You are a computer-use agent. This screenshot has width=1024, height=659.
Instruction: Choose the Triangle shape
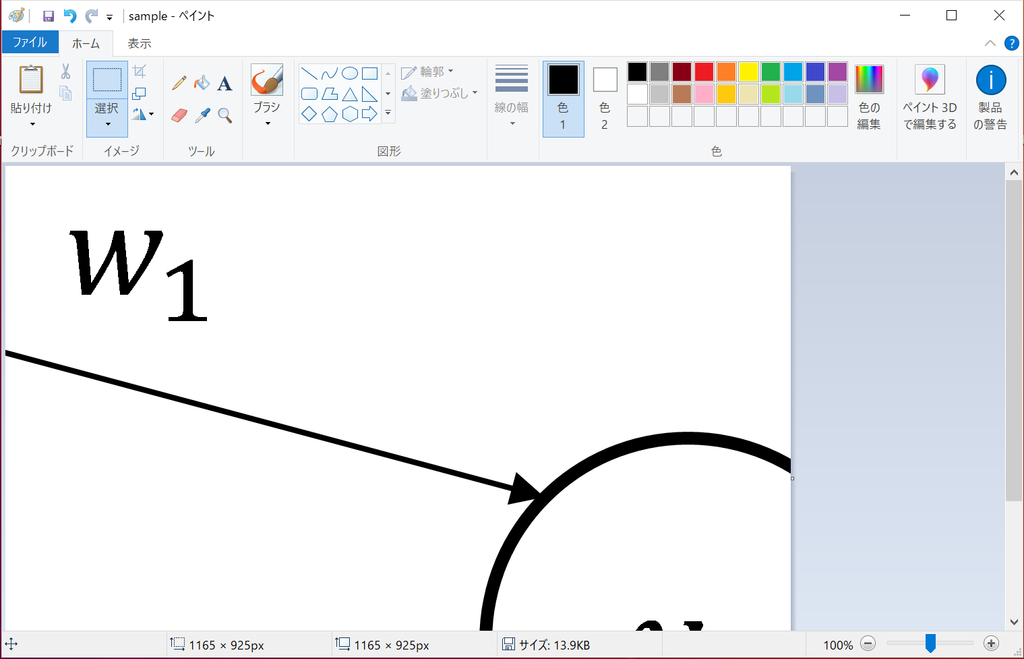point(350,94)
